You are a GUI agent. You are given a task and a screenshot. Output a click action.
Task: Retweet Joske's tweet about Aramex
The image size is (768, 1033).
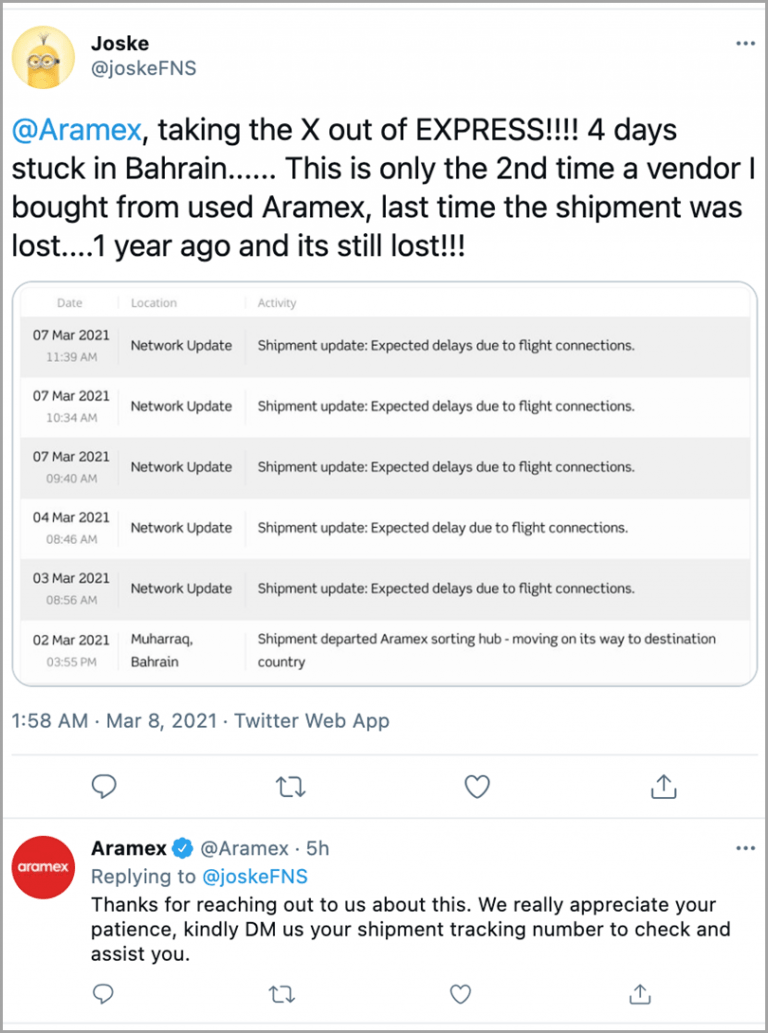[x=290, y=788]
